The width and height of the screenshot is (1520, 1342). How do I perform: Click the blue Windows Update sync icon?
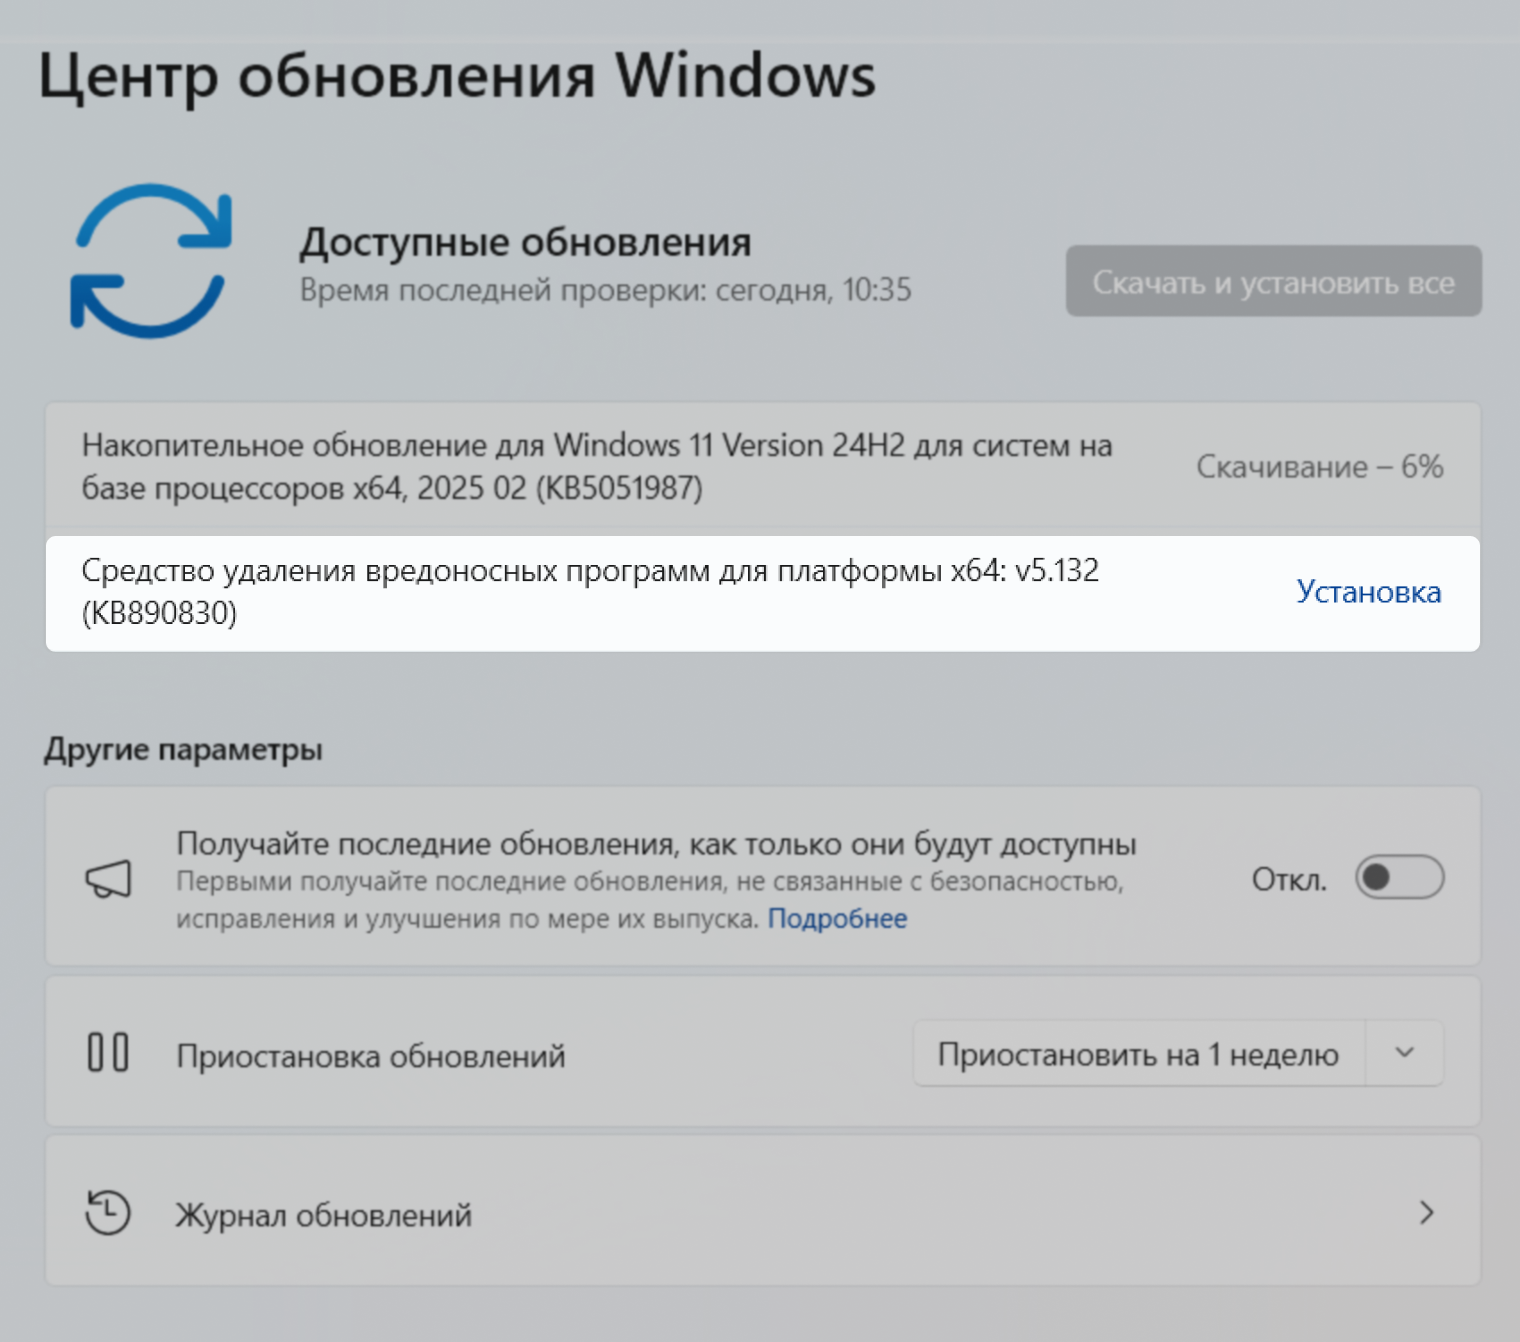[151, 260]
